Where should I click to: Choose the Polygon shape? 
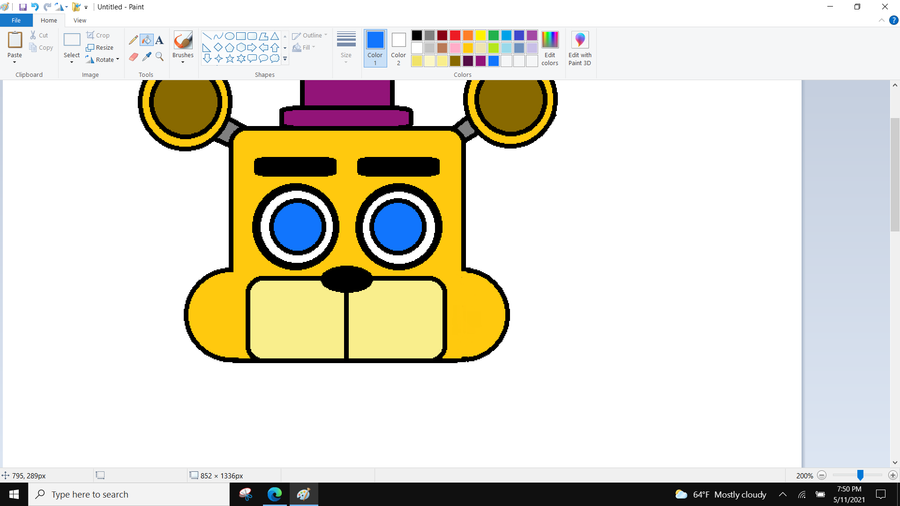(x=263, y=36)
